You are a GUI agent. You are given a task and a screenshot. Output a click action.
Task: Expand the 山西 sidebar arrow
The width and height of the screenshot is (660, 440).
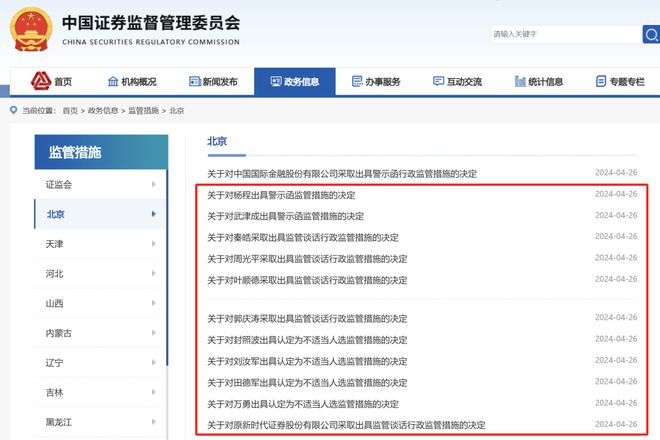[154, 303]
